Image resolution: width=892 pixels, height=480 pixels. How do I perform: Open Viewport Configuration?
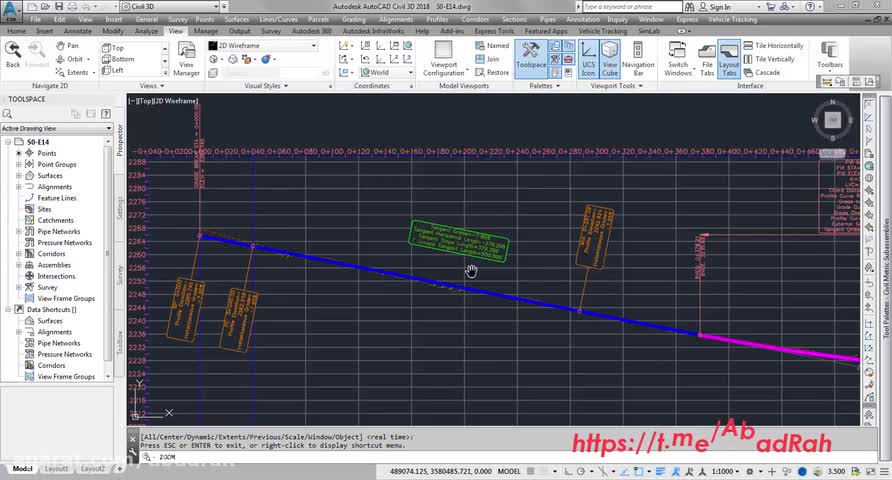point(444,59)
